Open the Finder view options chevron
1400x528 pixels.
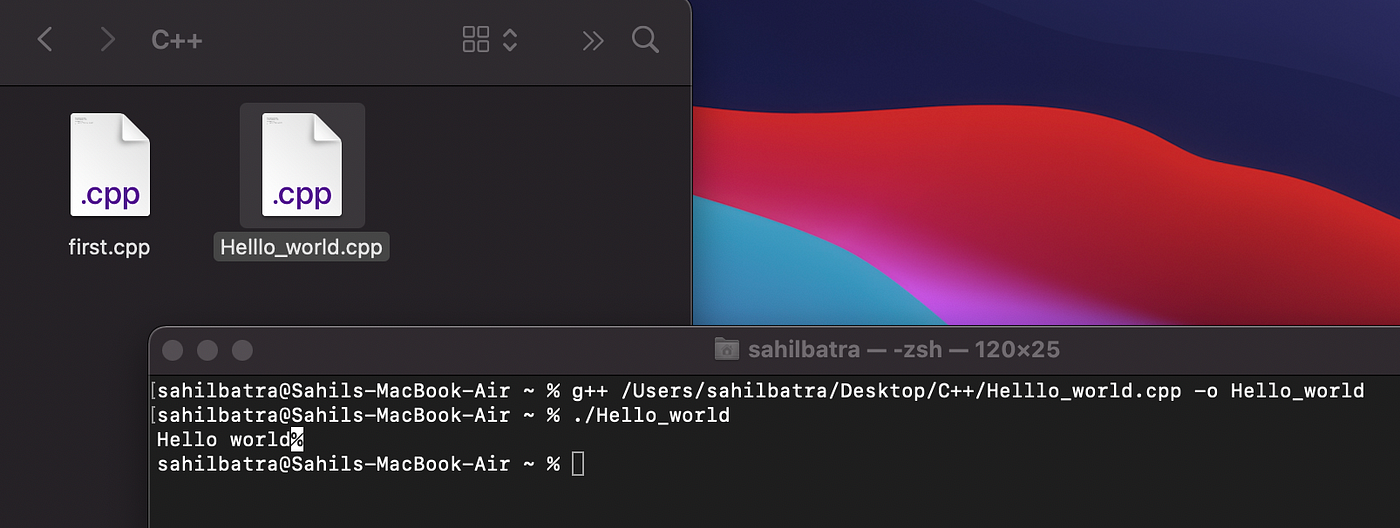pos(510,40)
